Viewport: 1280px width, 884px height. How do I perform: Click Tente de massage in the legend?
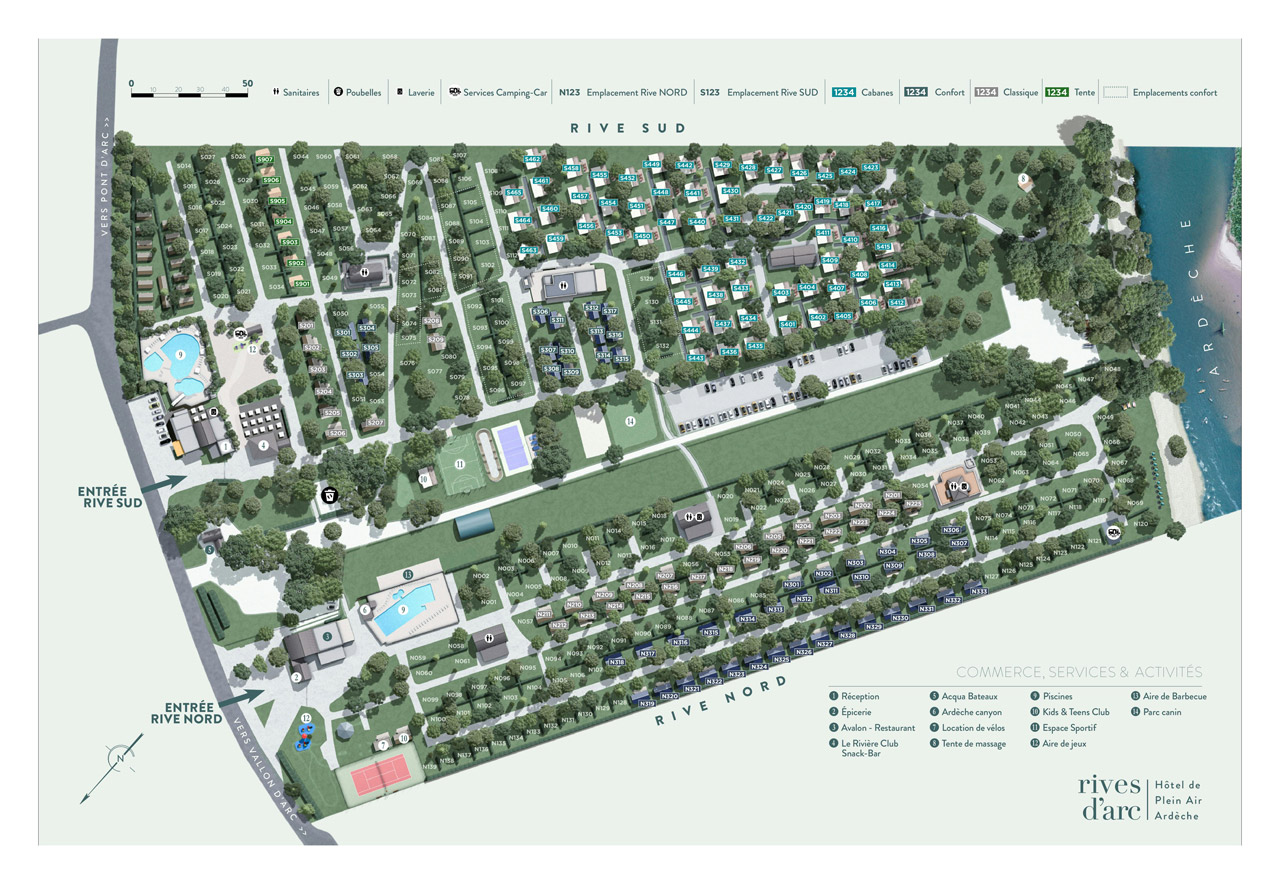click(968, 744)
